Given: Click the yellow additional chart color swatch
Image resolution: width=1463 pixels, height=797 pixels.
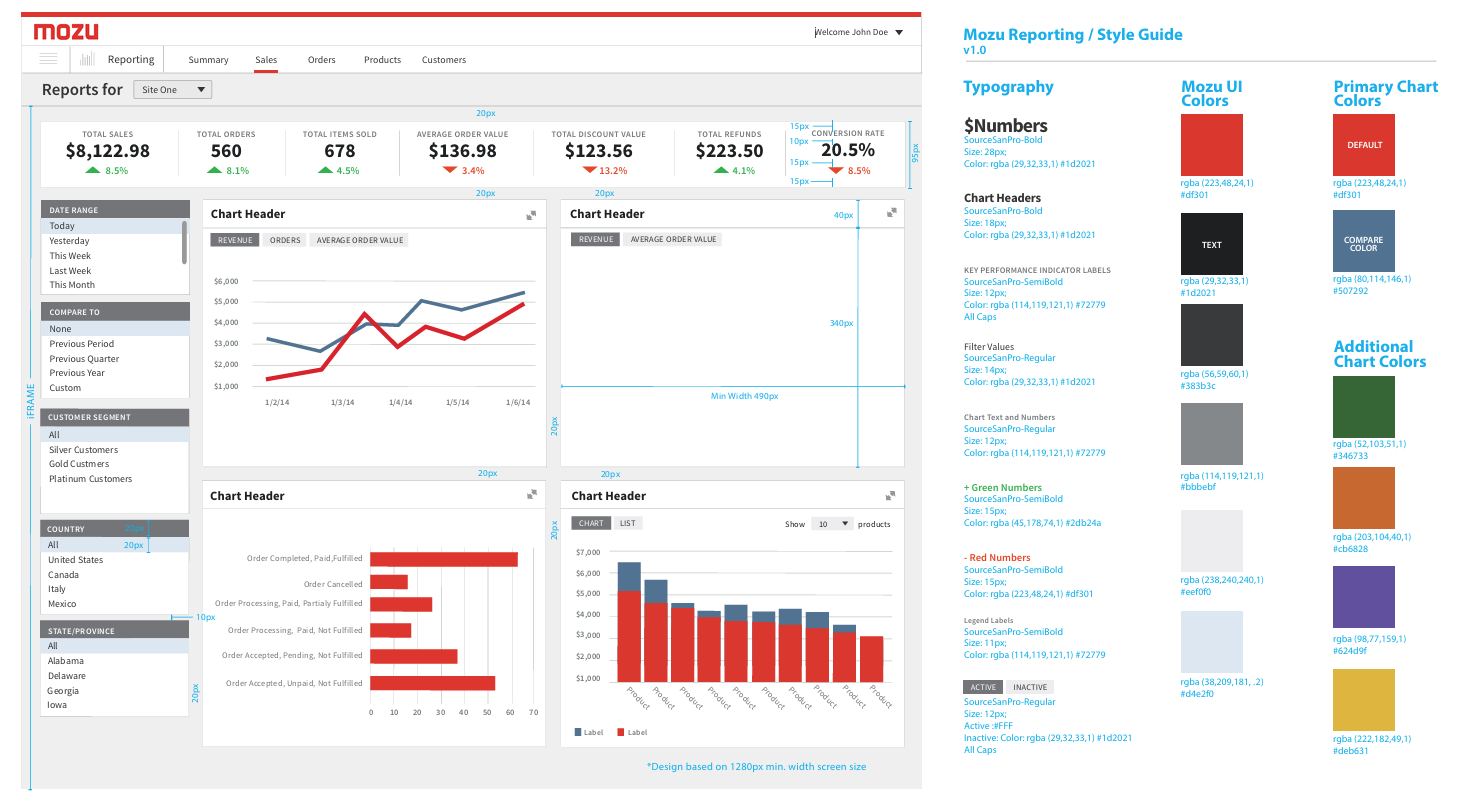Looking at the screenshot, I should tap(1364, 700).
